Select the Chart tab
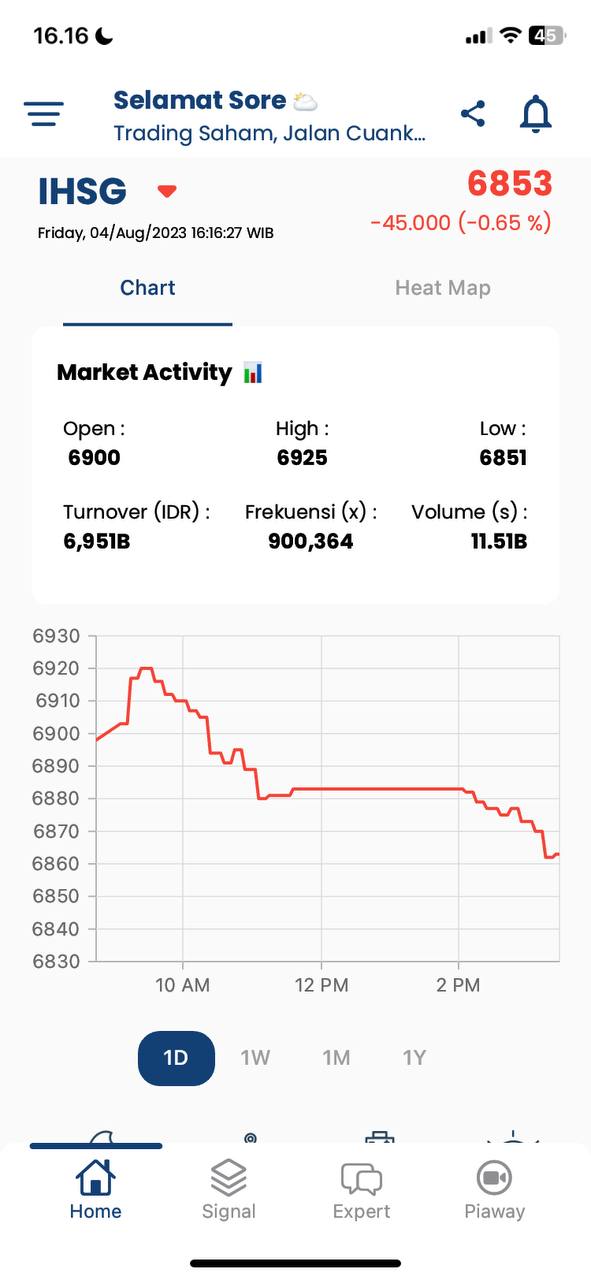The width and height of the screenshot is (591, 1280). tap(148, 288)
